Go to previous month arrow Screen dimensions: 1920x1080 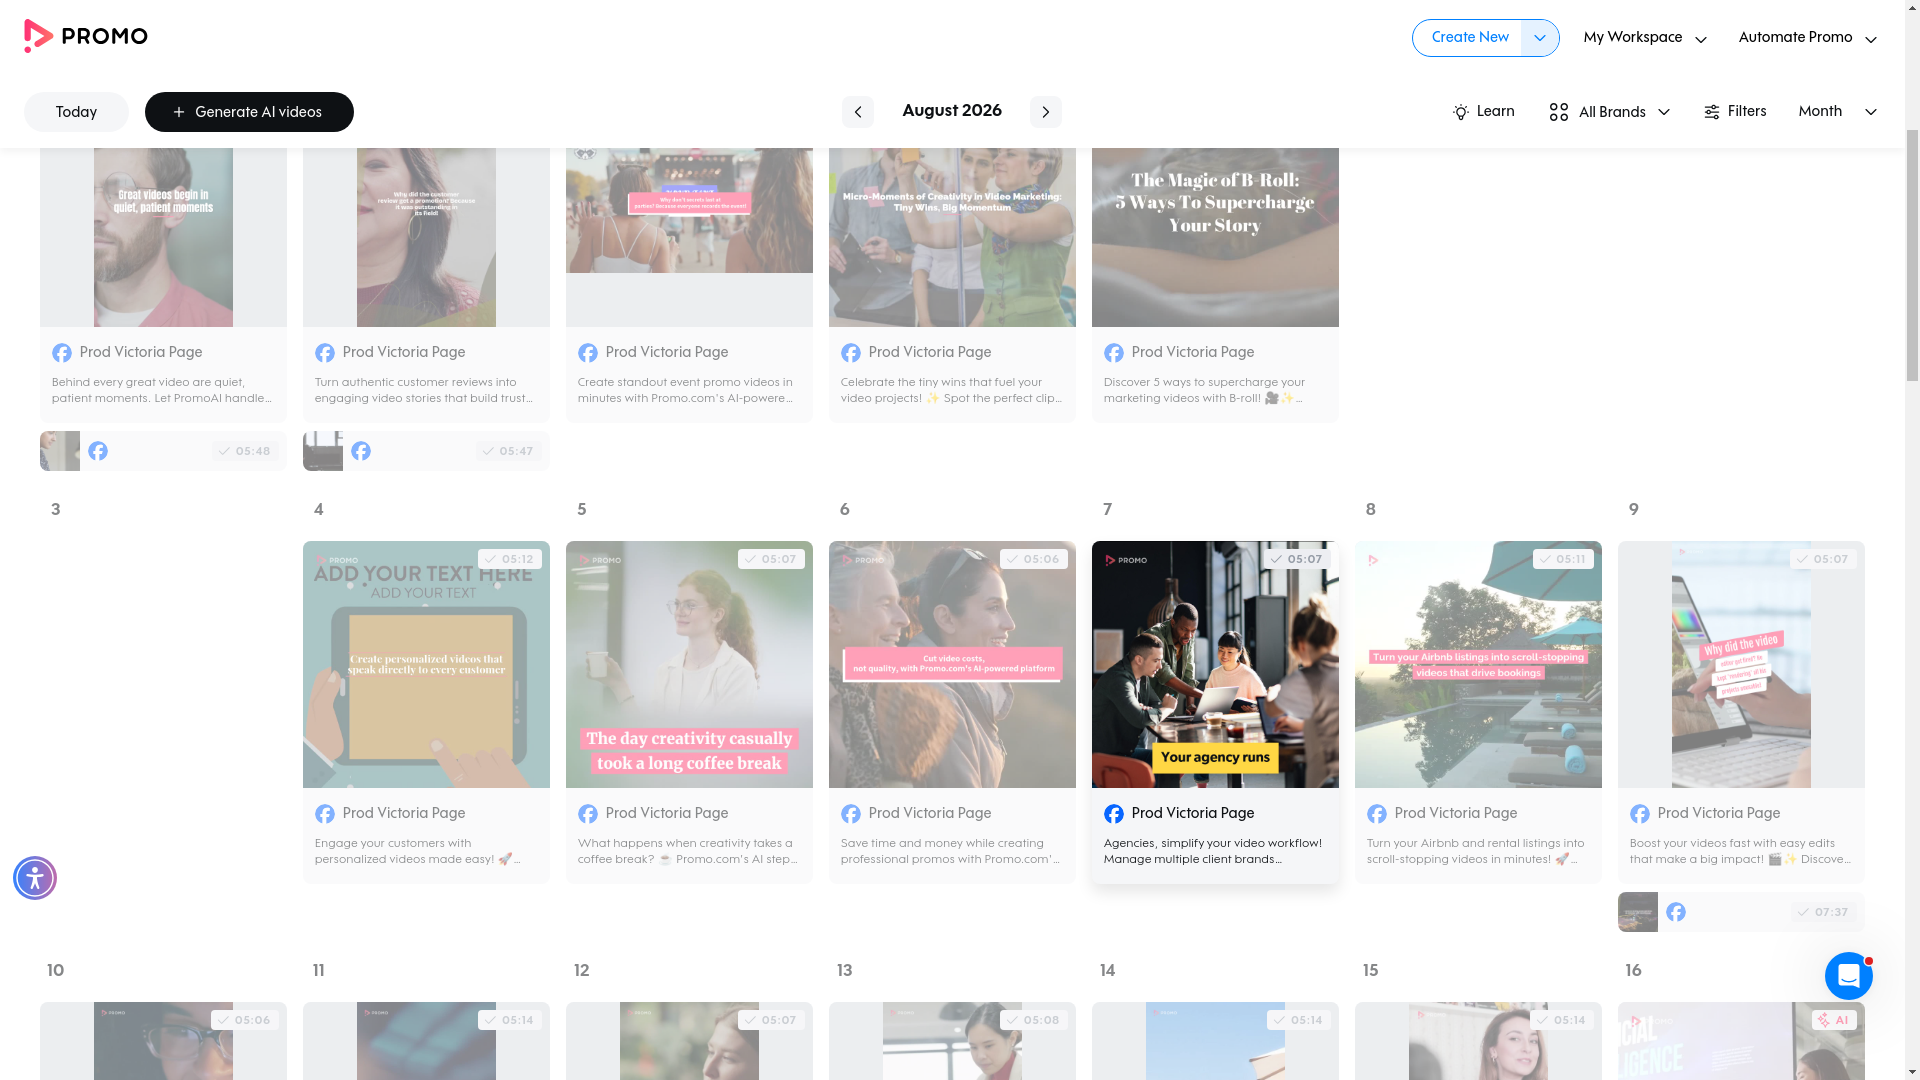pyautogui.click(x=857, y=112)
